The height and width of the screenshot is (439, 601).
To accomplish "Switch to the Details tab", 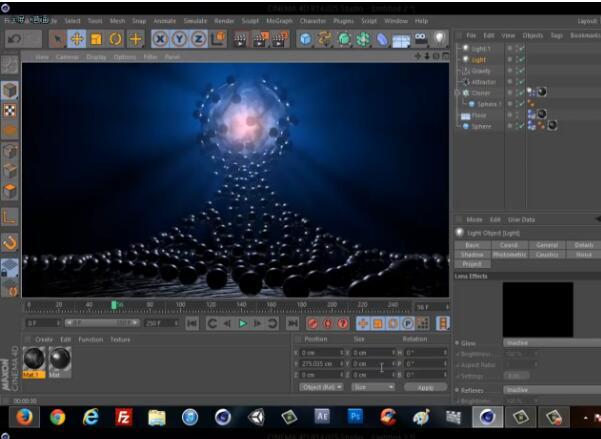I will [584, 245].
